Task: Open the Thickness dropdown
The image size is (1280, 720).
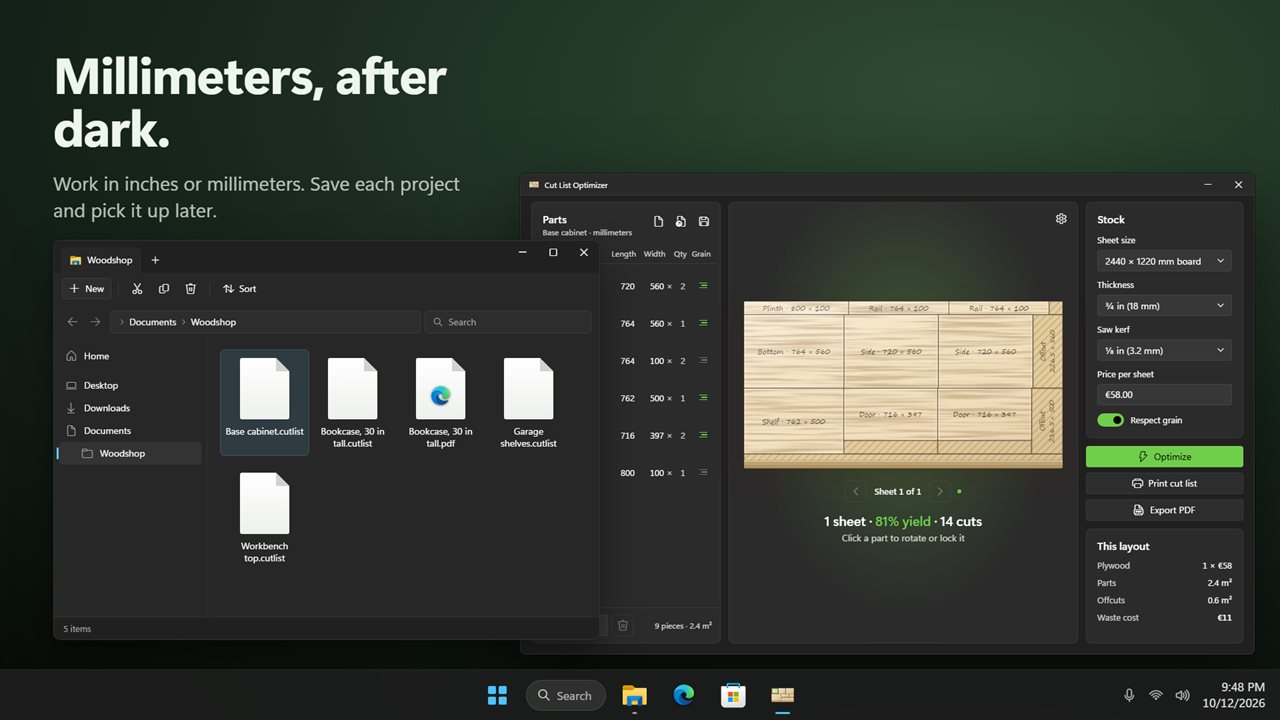Action: (1164, 306)
